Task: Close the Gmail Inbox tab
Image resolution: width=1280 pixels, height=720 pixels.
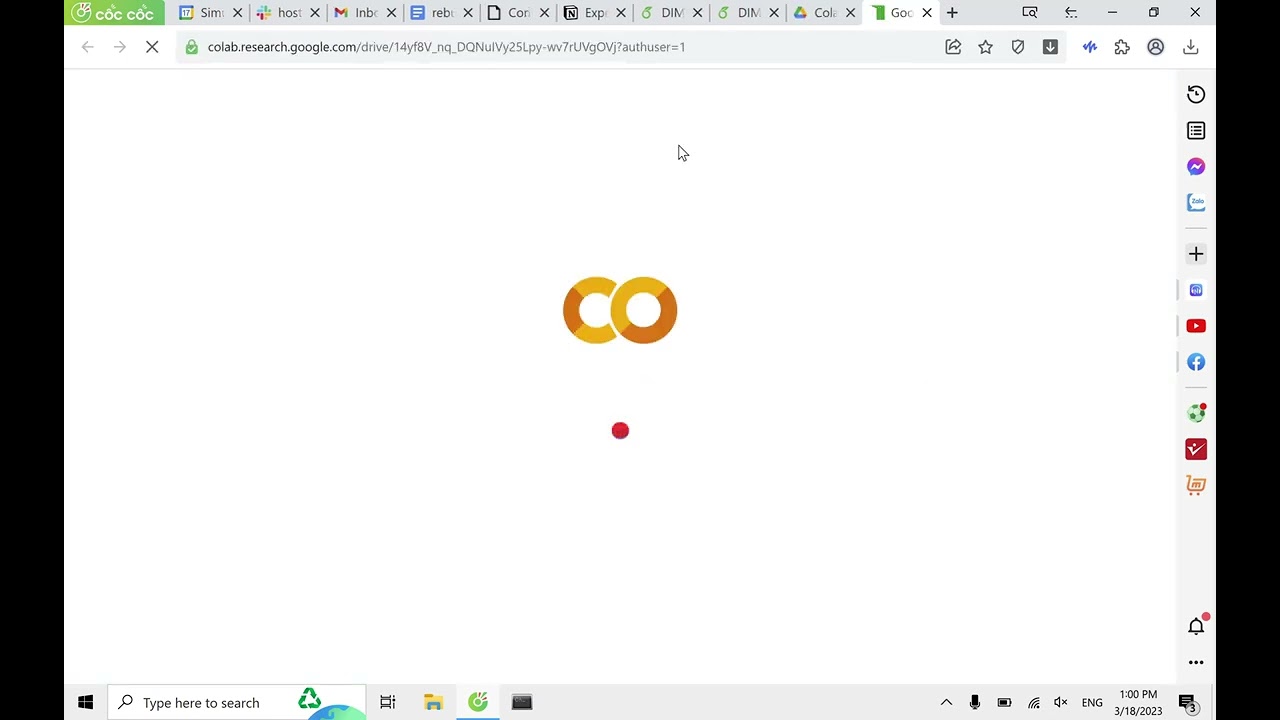Action: (x=391, y=13)
